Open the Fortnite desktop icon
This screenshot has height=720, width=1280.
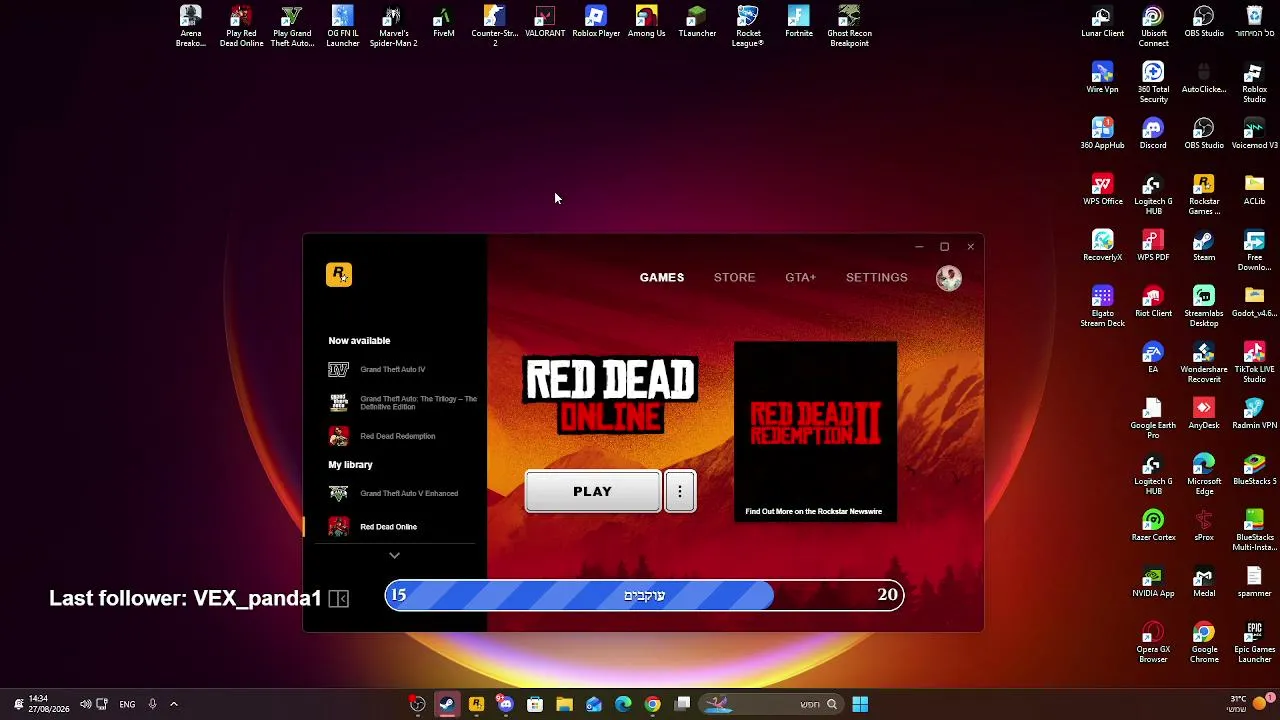pos(799,23)
